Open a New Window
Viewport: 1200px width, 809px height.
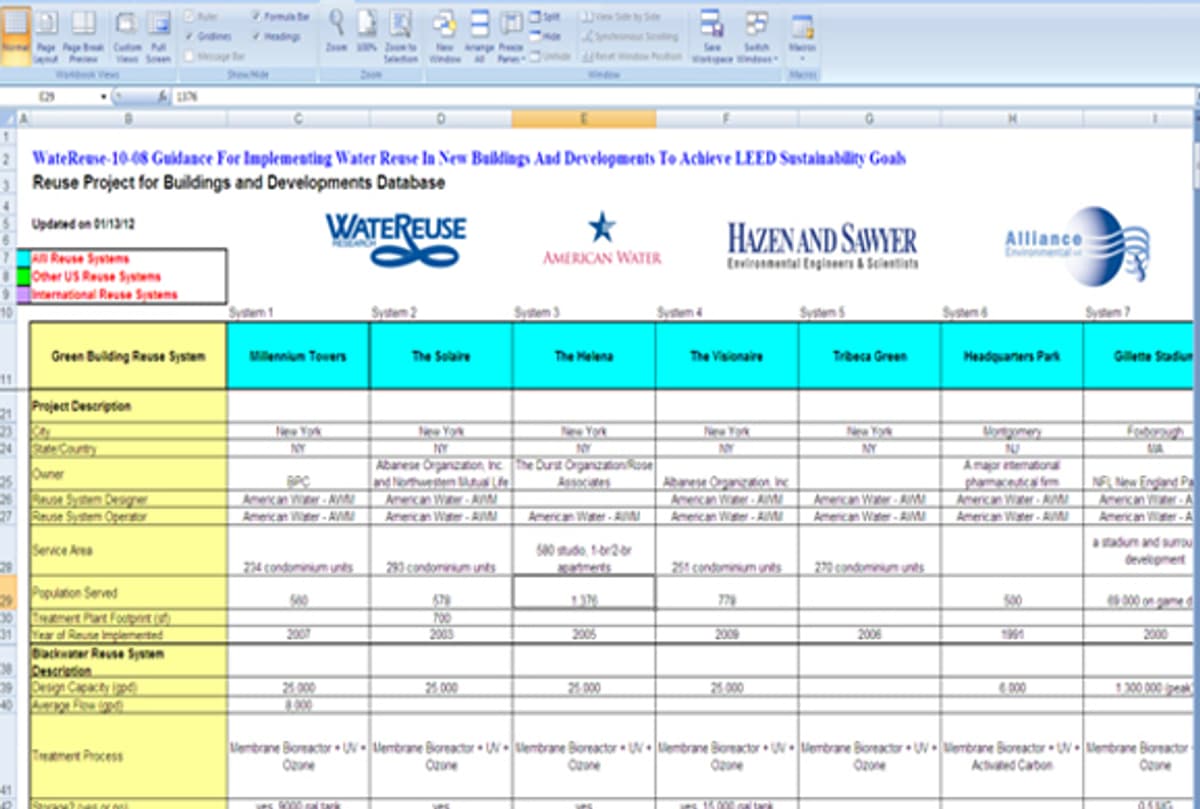(x=445, y=36)
